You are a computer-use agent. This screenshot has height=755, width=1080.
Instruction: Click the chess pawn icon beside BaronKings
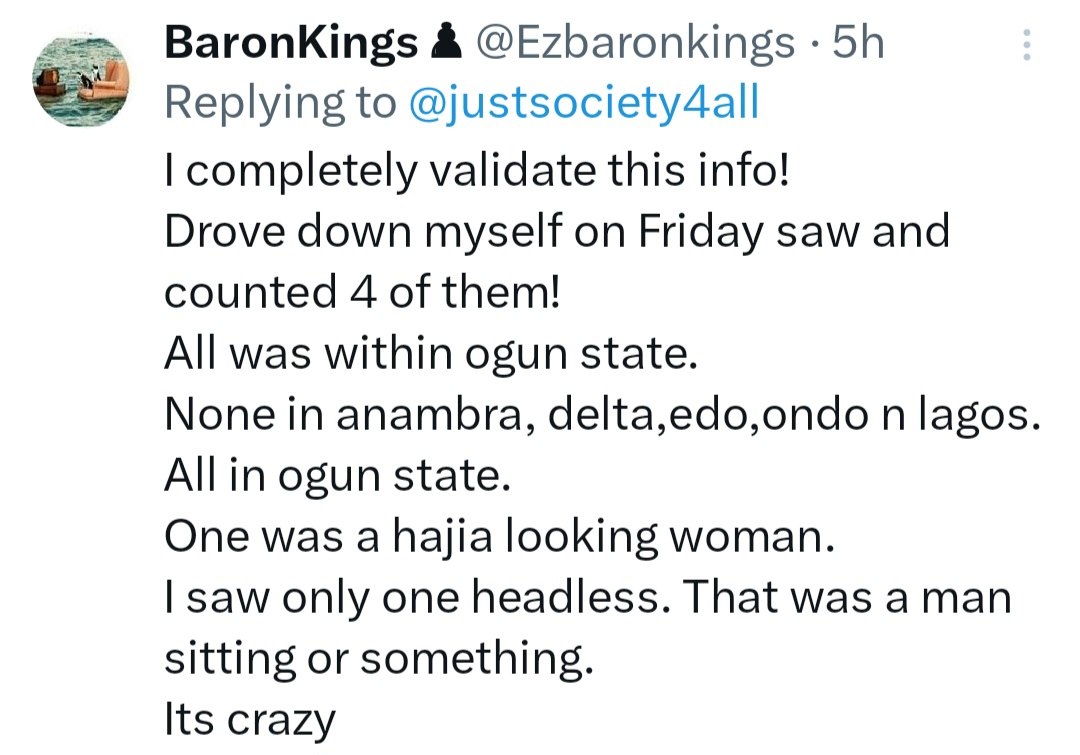(442, 45)
